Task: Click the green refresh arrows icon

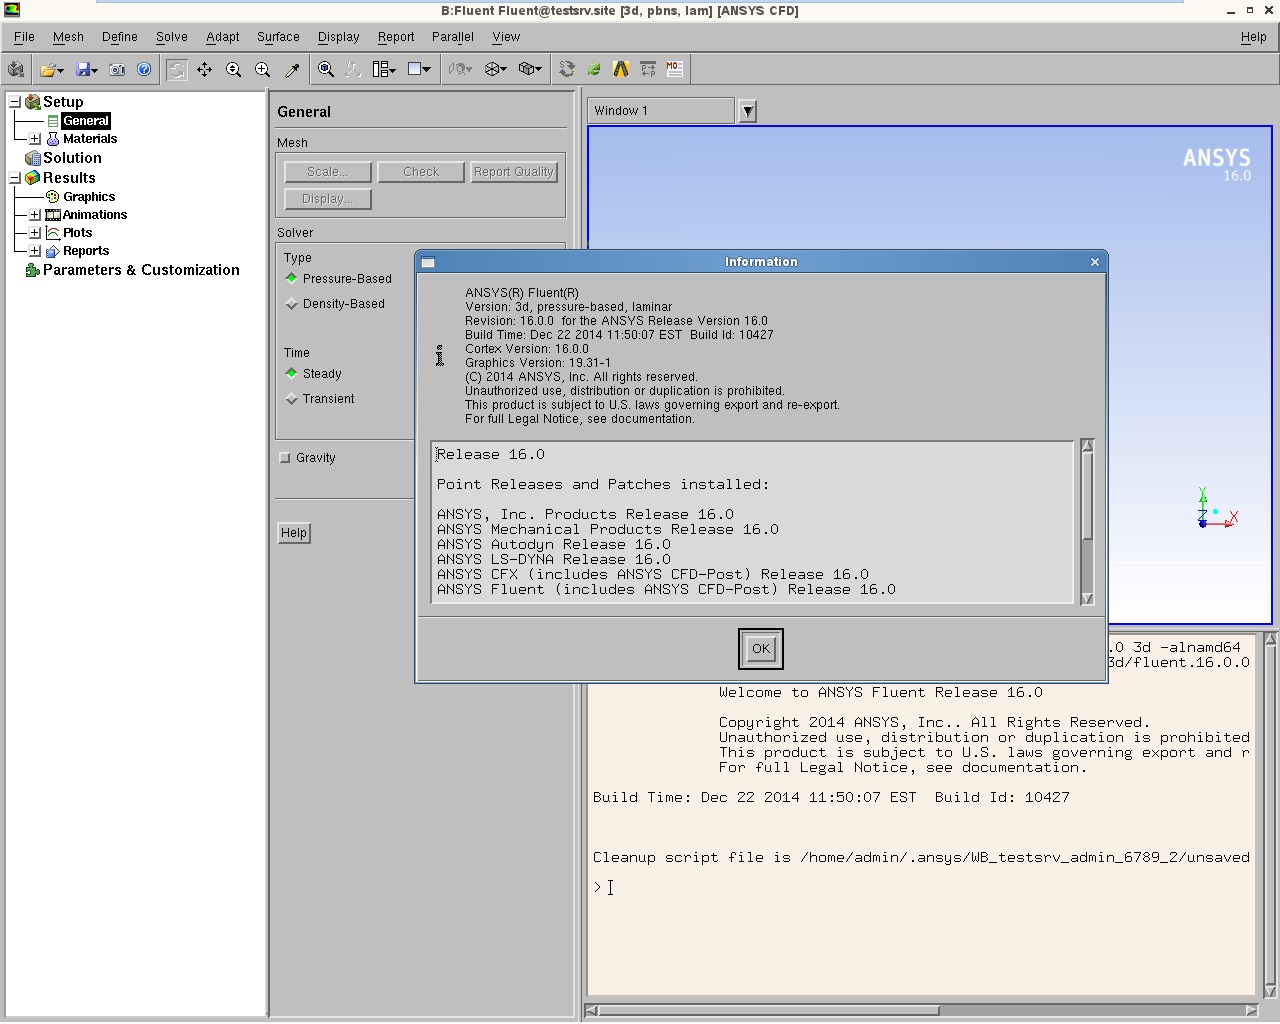Action: tap(594, 70)
